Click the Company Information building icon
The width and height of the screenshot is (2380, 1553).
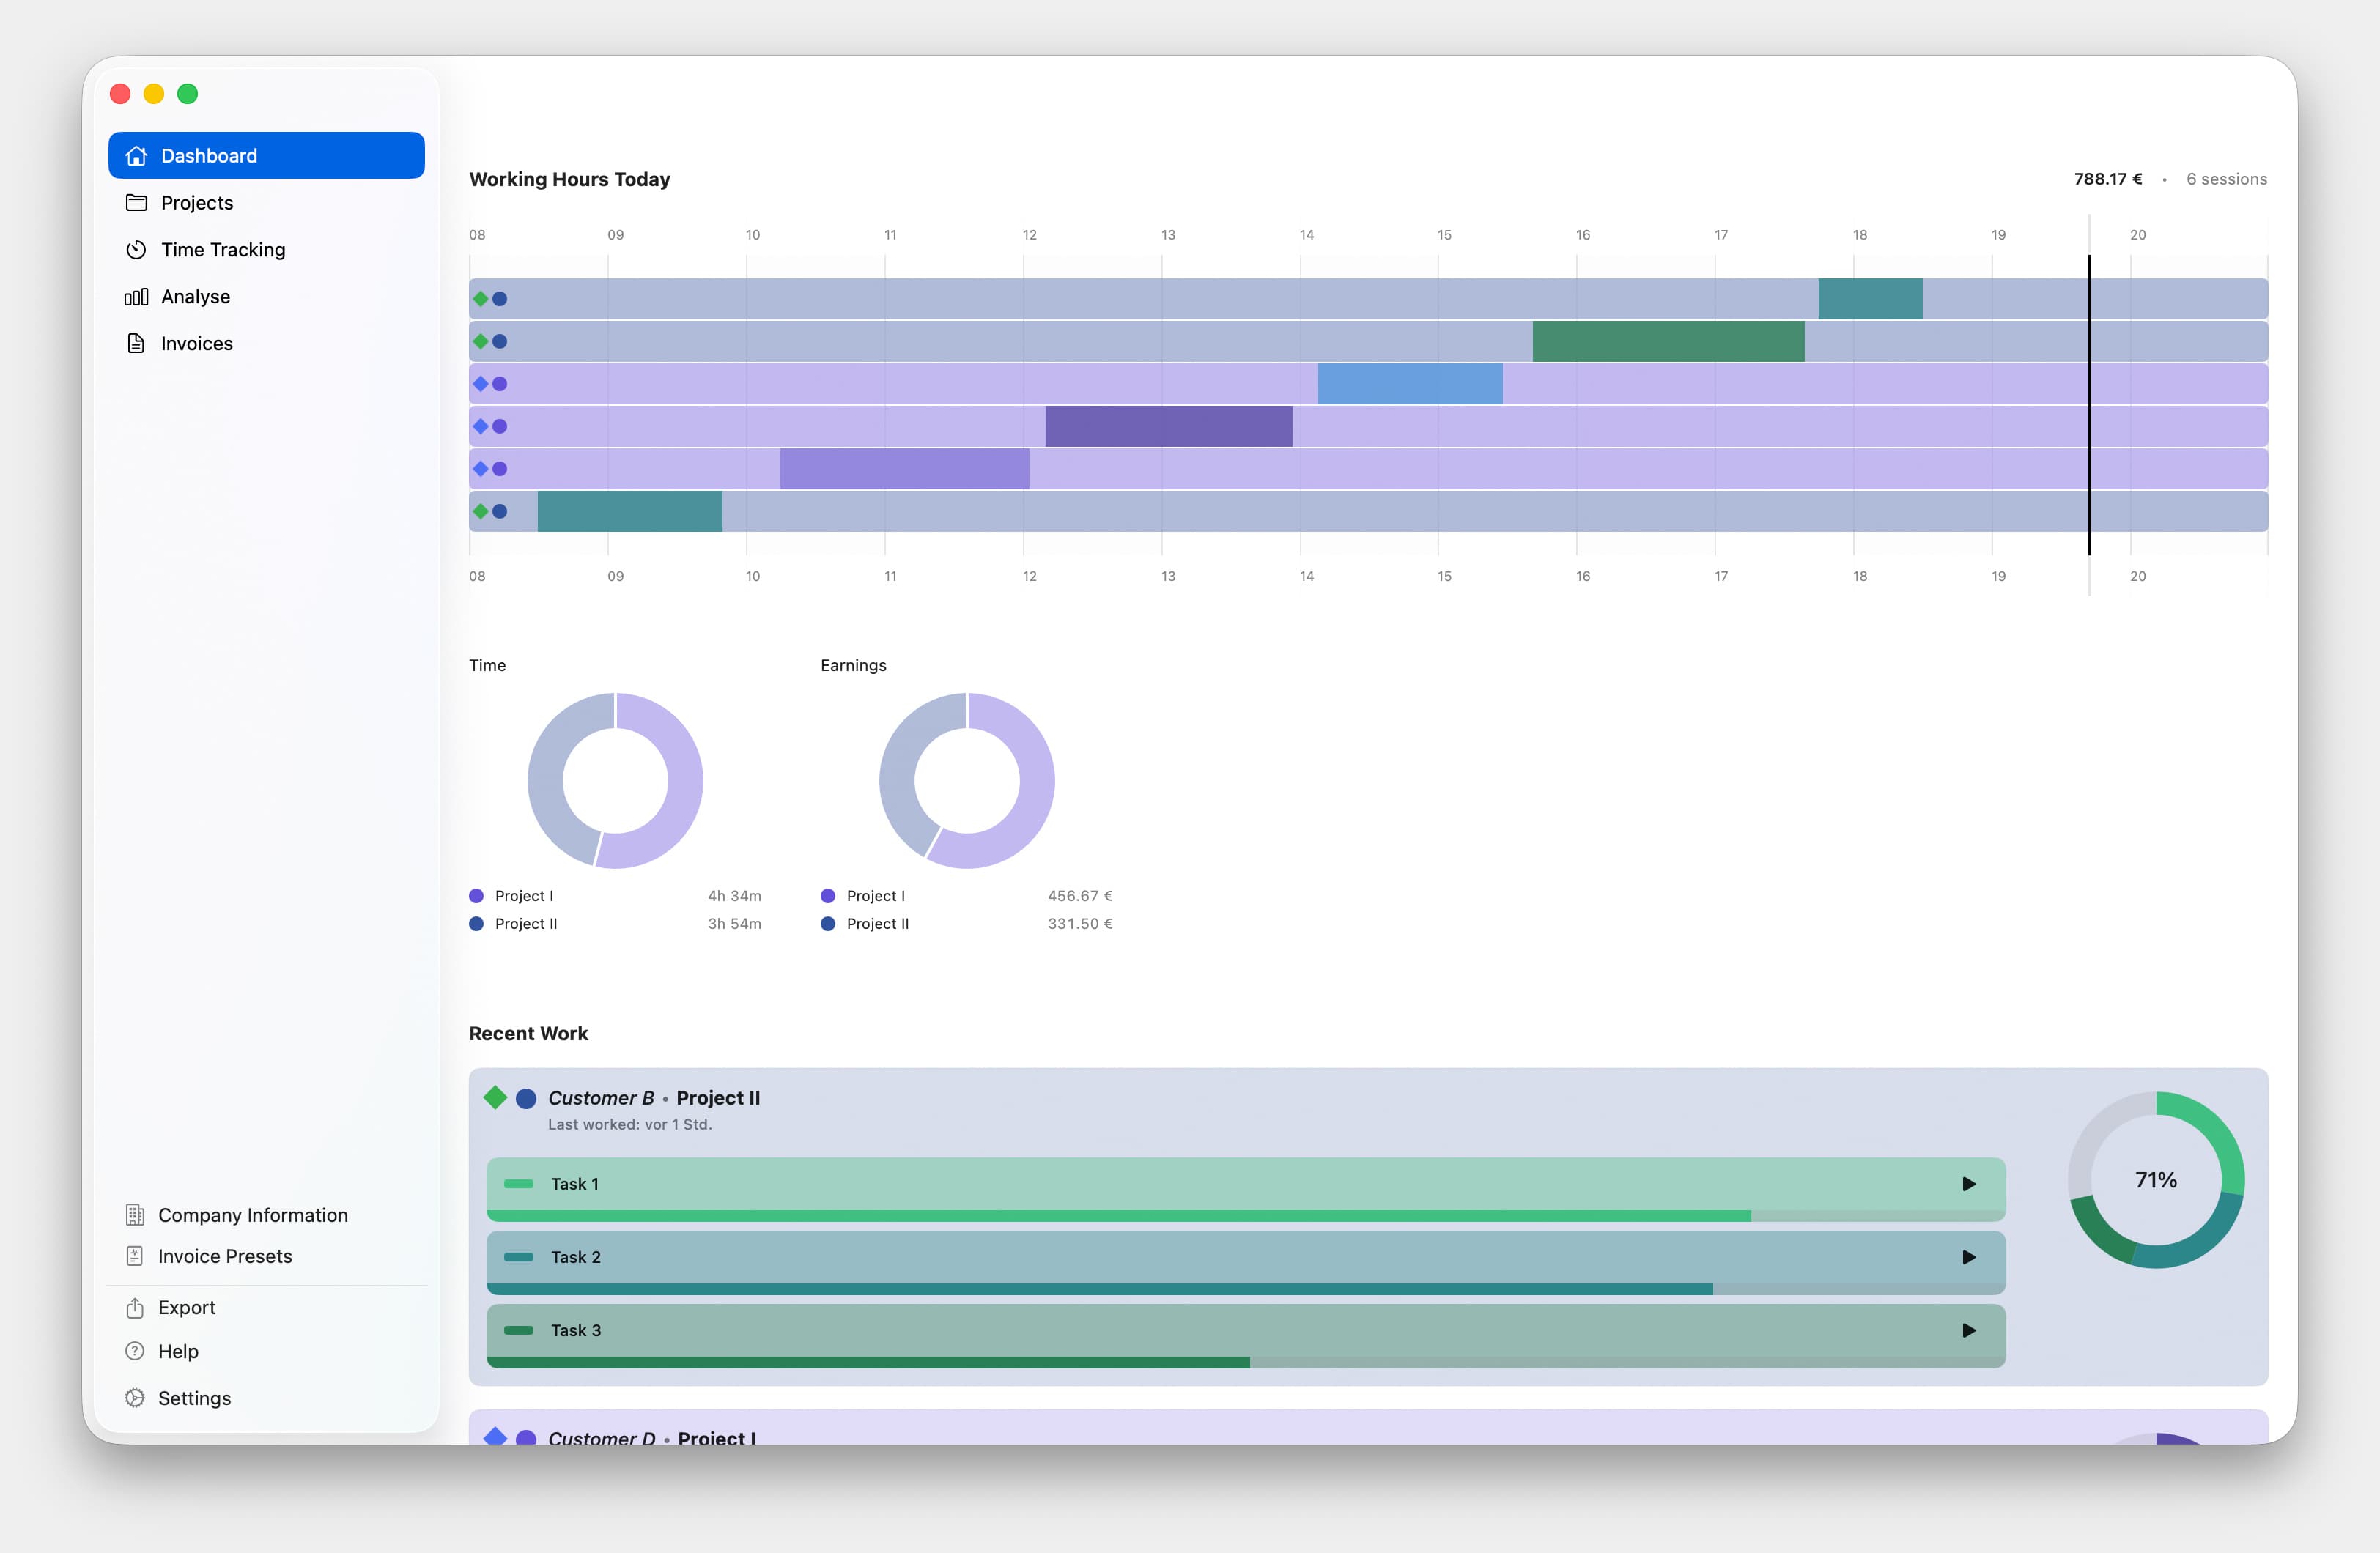tap(135, 1215)
